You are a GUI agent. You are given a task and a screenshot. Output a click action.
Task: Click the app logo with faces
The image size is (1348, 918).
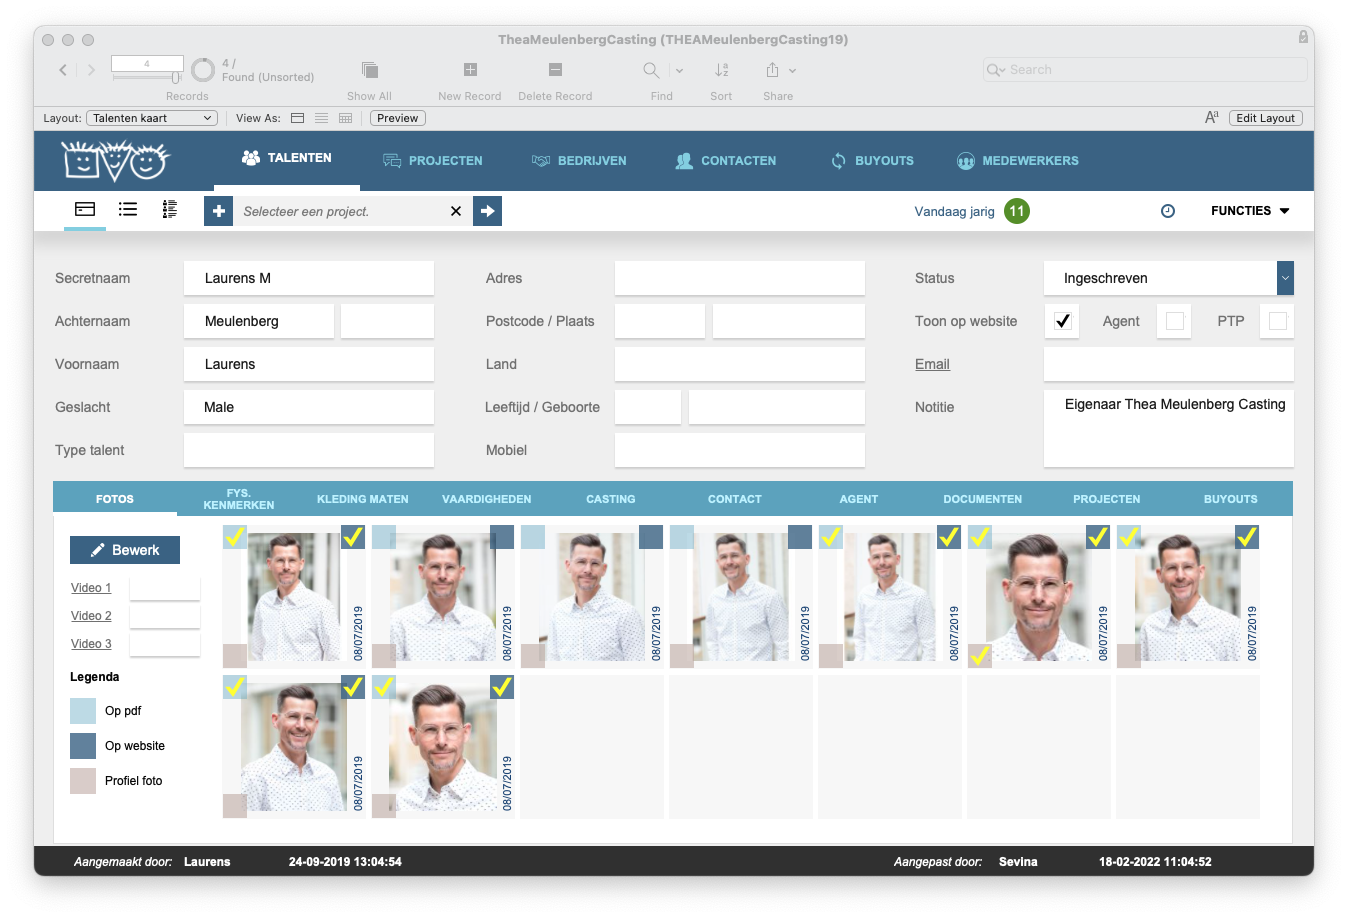(x=115, y=160)
